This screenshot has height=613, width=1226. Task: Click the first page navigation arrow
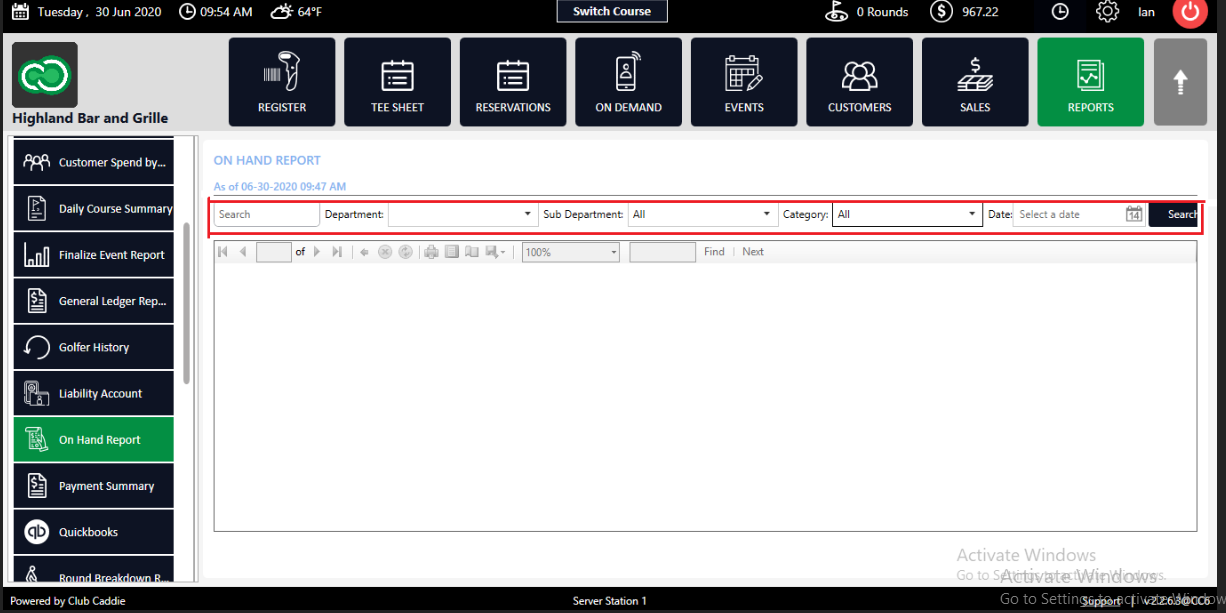[222, 252]
